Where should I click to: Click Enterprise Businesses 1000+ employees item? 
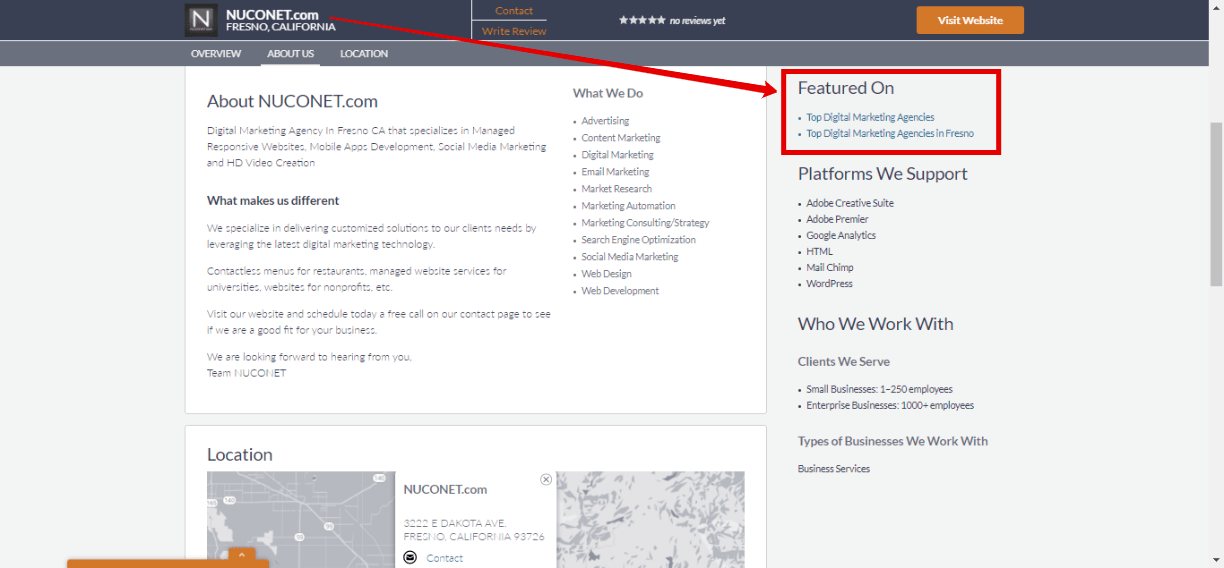890,405
